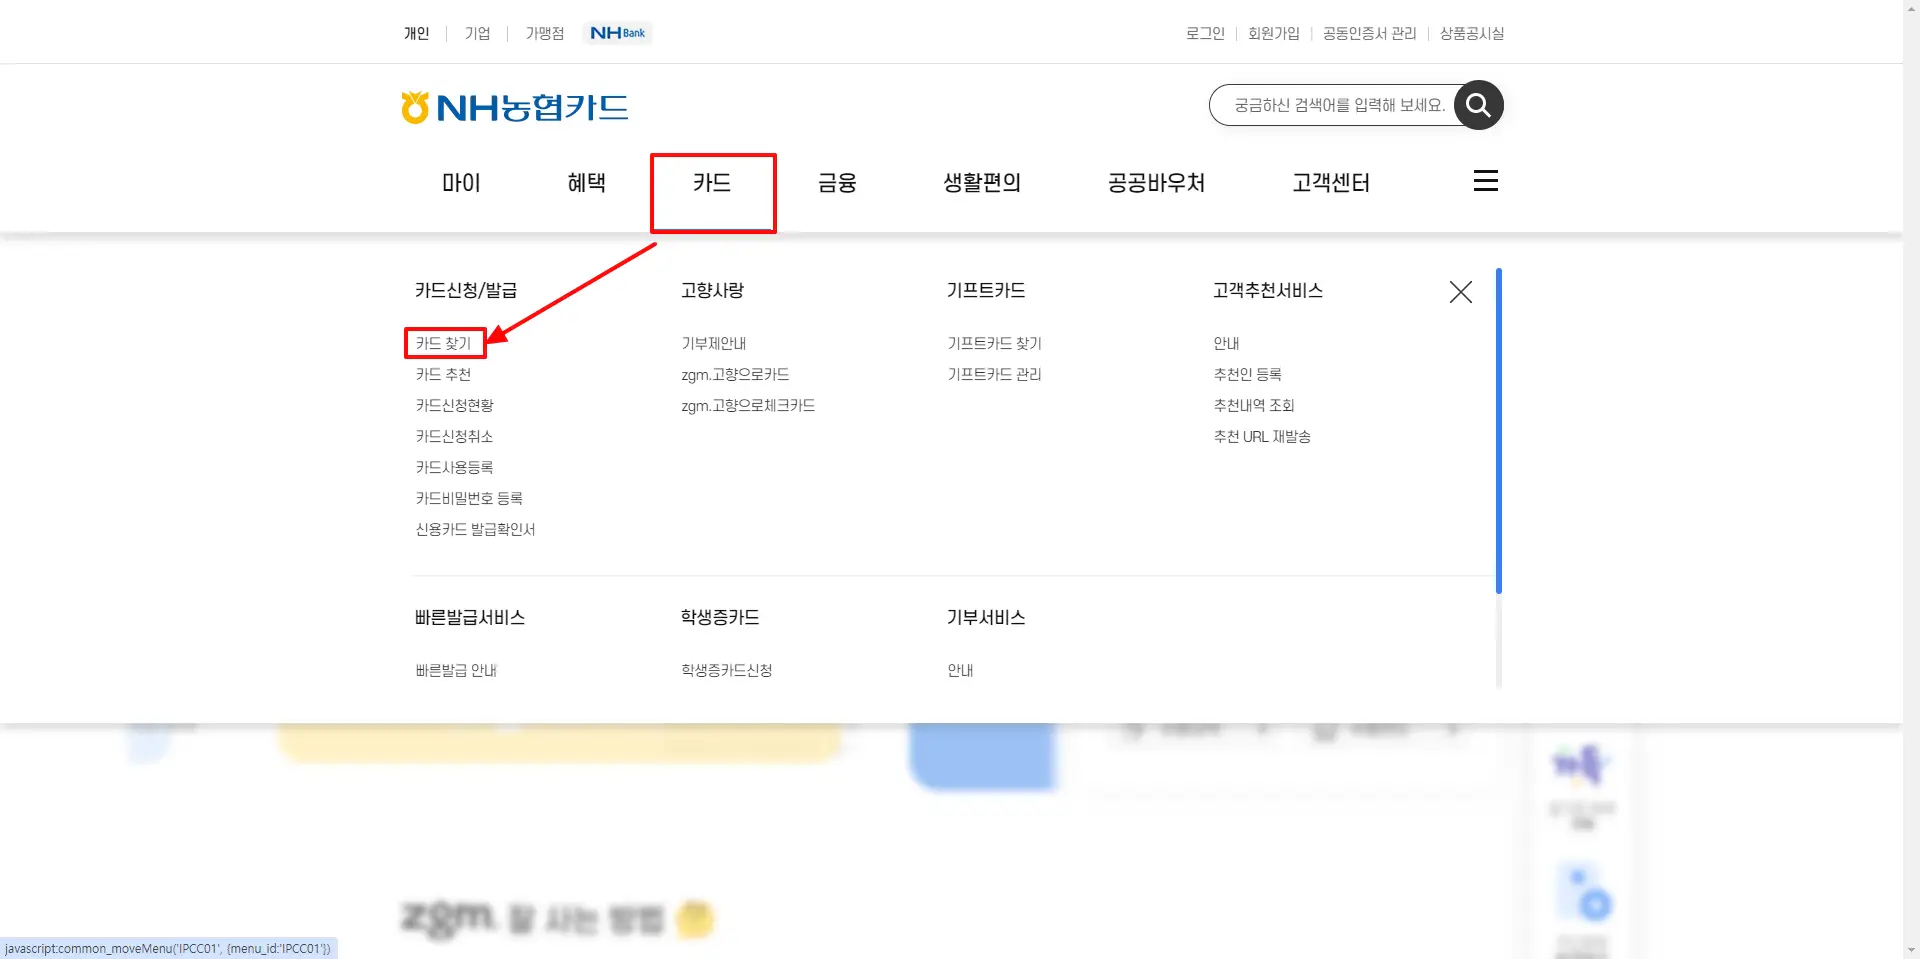Open 카드사용등록 submenu item
The height and width of the screenshot is (959, 1920).
pos(454,467)
